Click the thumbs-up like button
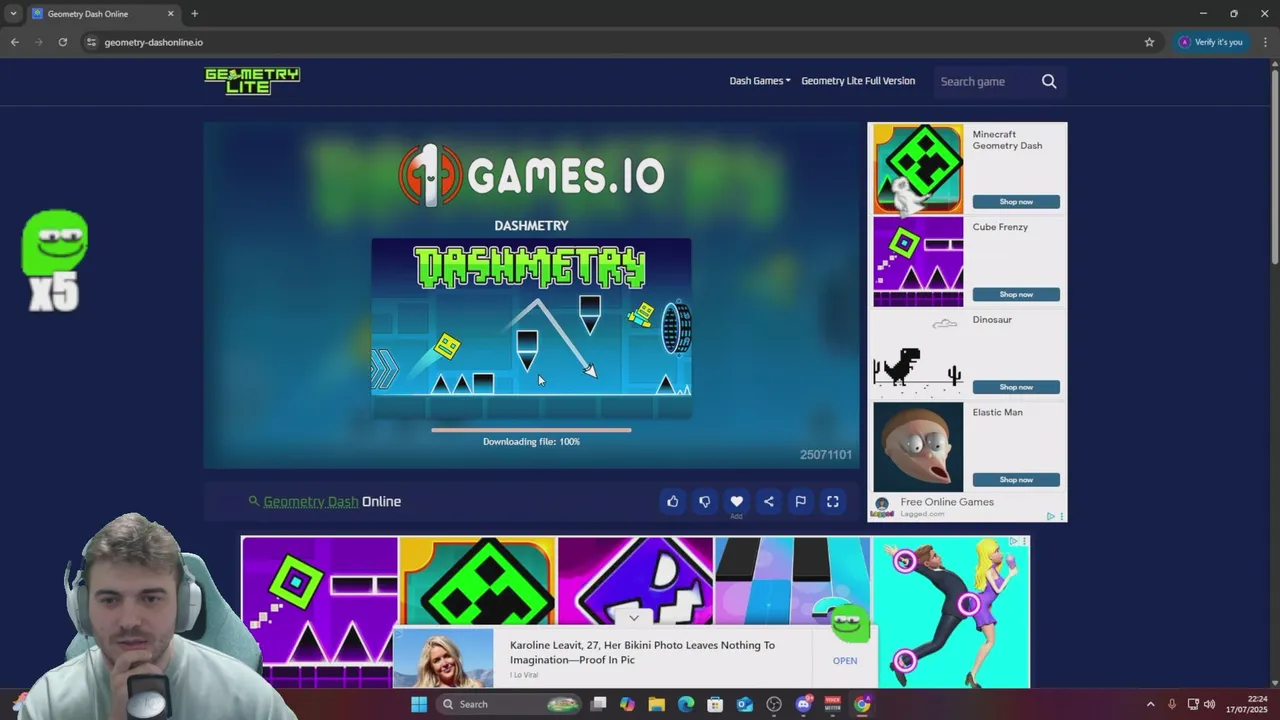Image resolution: width=1280 pixels, height=720 pixels. 673,501
